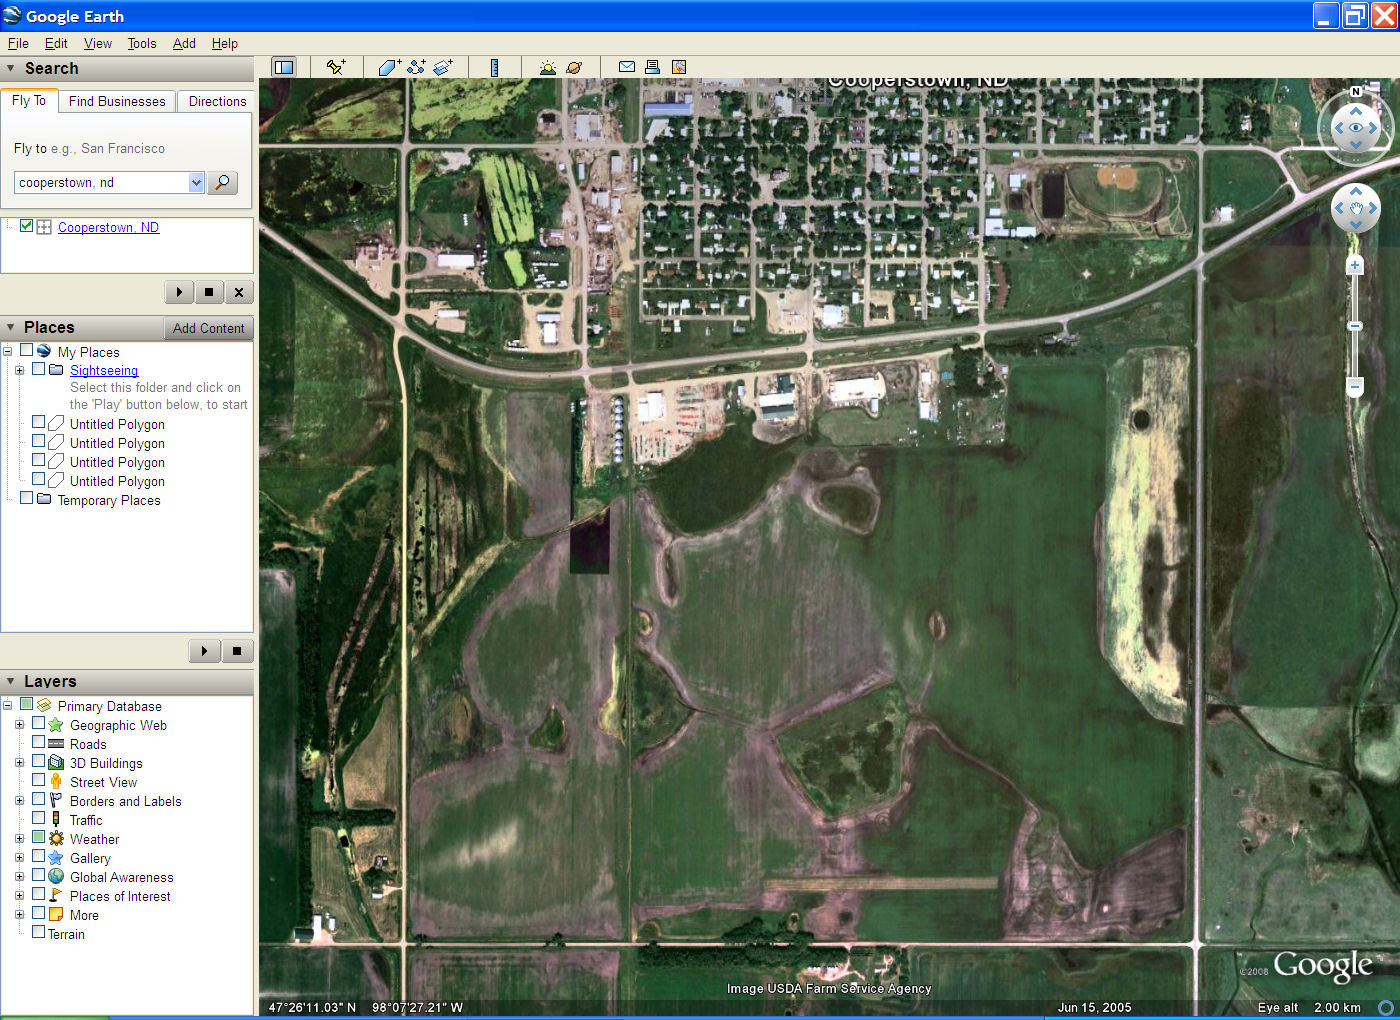This screenshot has width=1400, height=1020.
Task: Open the View menu
Action: (98, 43)
